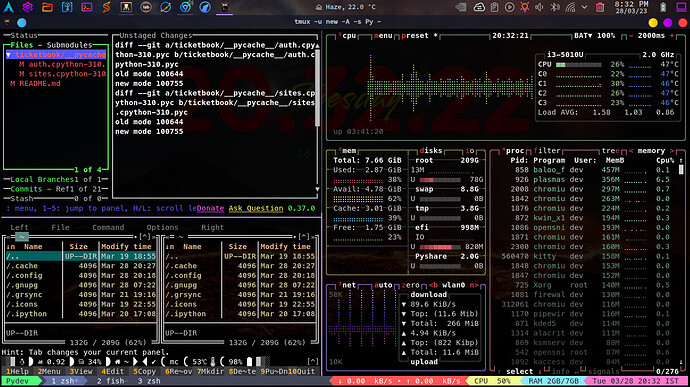This screenshot has height=387, width=690.
Task: Open the cloud sync tray icon
Action: [x=479, y=7]
